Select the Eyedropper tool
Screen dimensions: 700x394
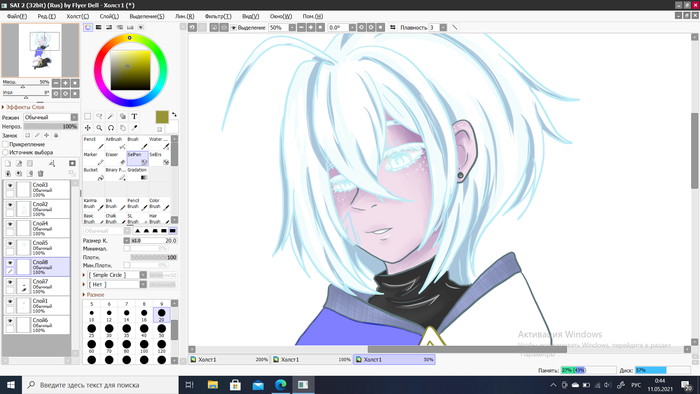pos(134,128)
